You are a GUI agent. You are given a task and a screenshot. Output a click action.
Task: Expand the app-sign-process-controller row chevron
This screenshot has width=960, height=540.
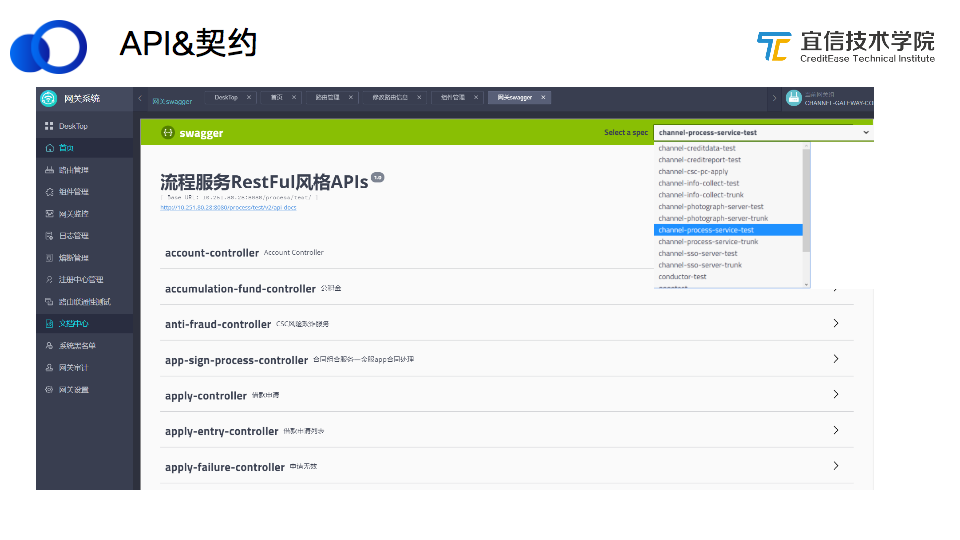click(836, 359)
